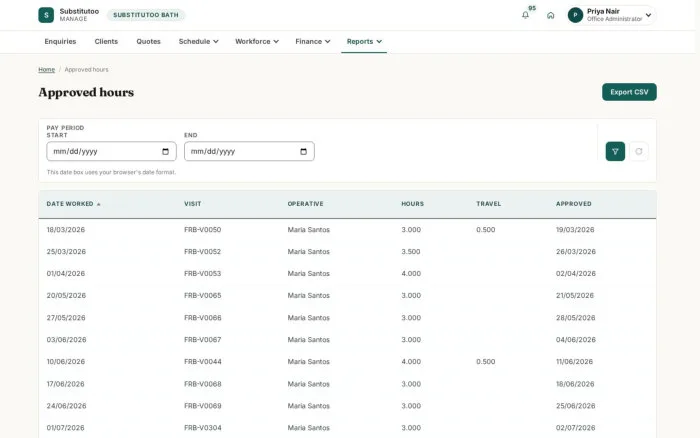Sort by the Operative column header

pyautogui.click(x=305, y=204)
